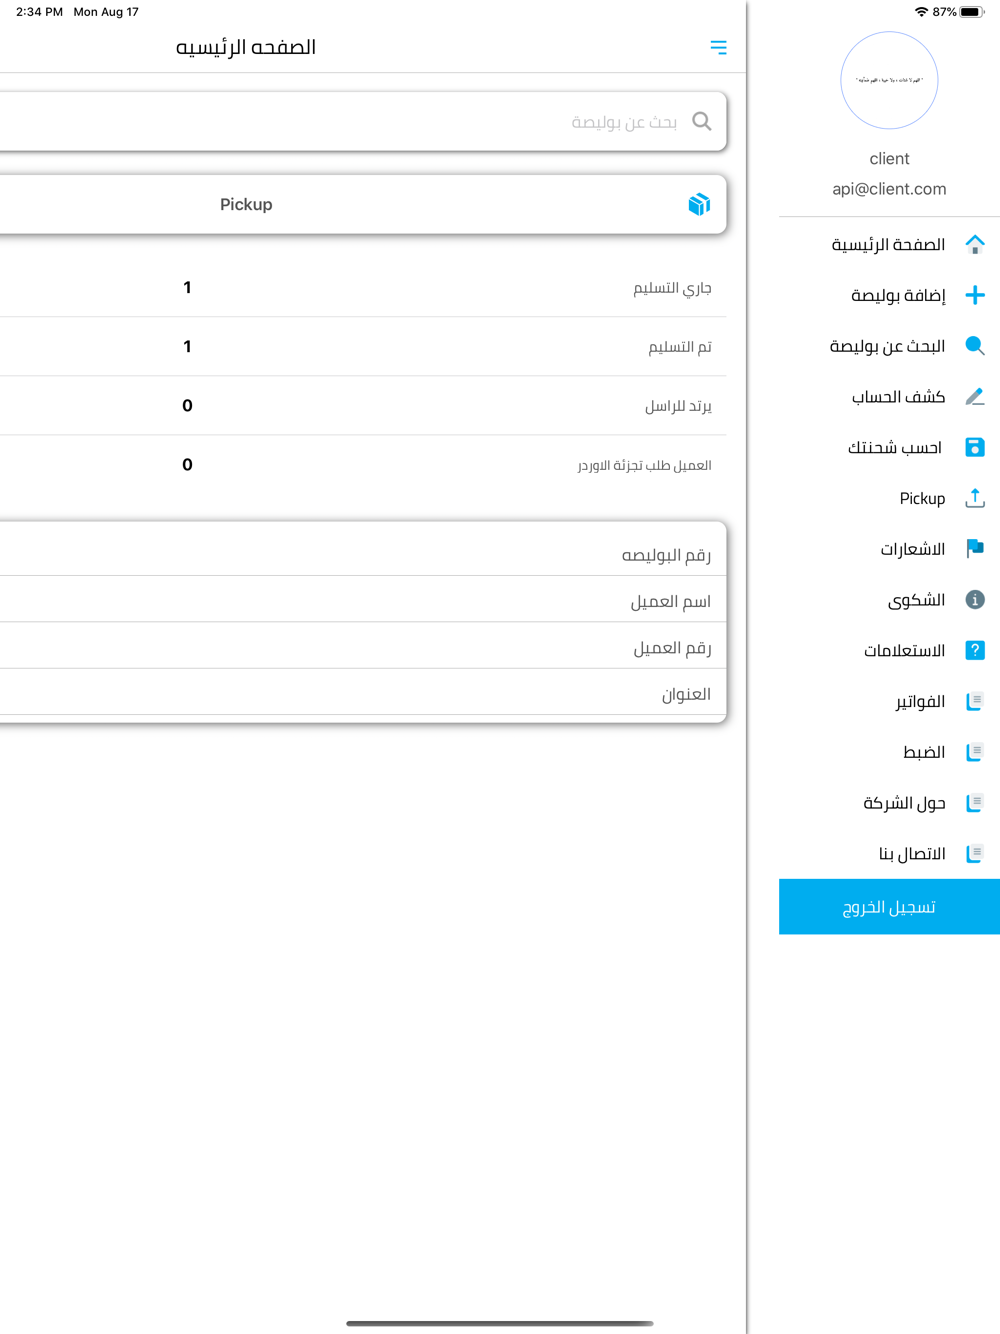Tap the calculator icon beside احسب شحنتك
The width and height of the screenshot is (1000, 1334).
coord(975,447)
